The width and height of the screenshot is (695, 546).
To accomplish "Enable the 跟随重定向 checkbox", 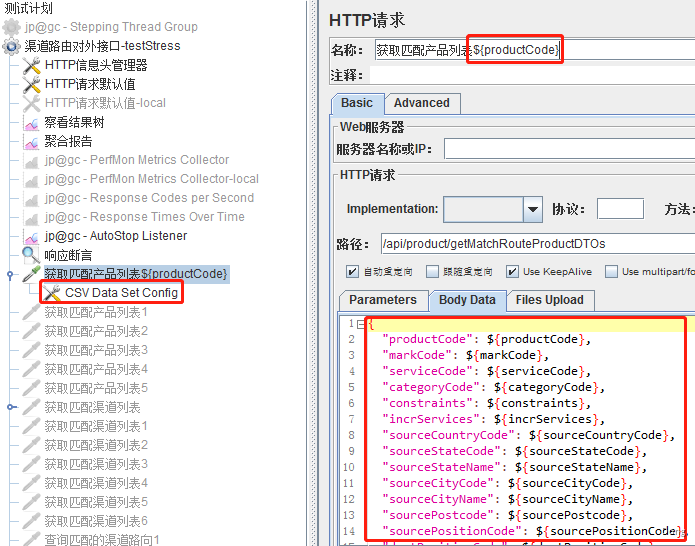I will coord(432,271).
